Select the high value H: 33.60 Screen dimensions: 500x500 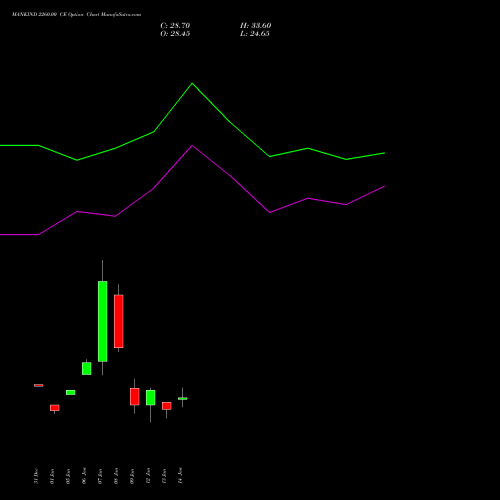pyautogui.click(x=255, y=26)
